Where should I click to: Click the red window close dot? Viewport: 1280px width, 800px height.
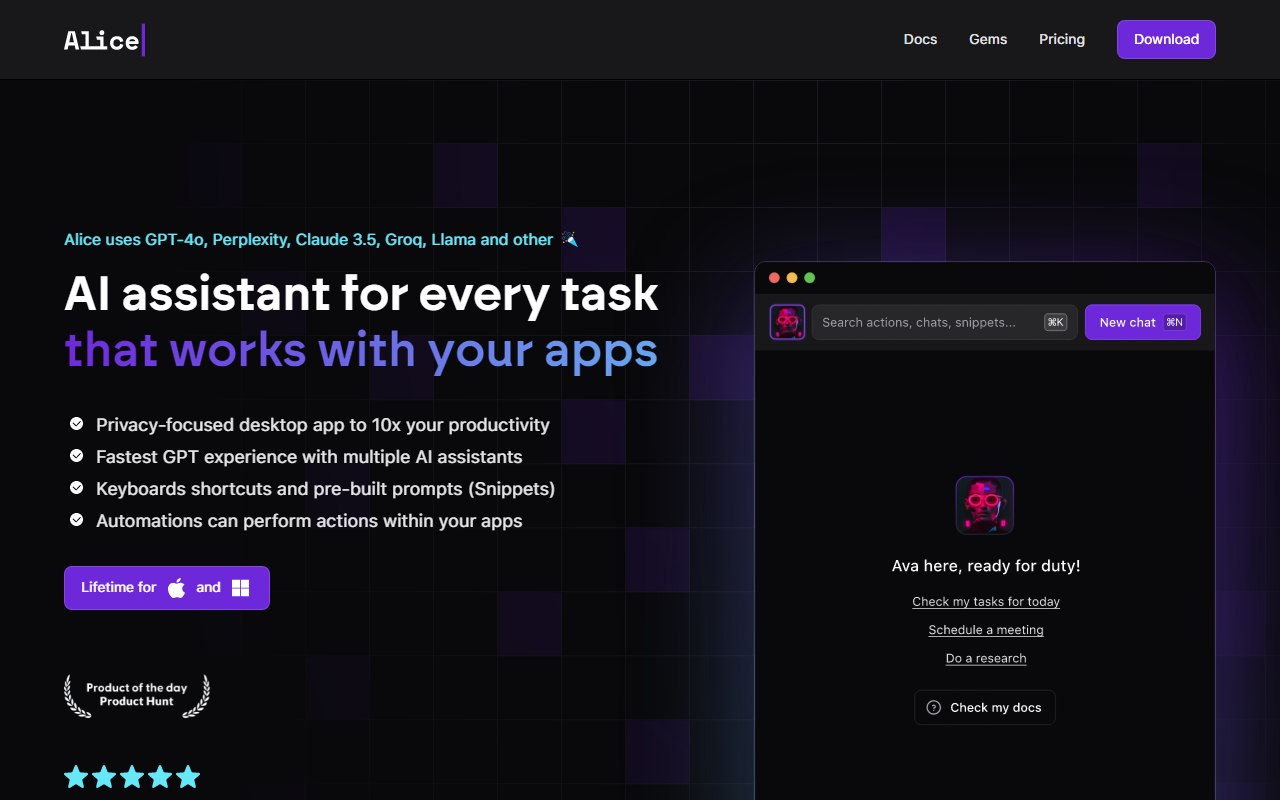[x=774, y=278]
